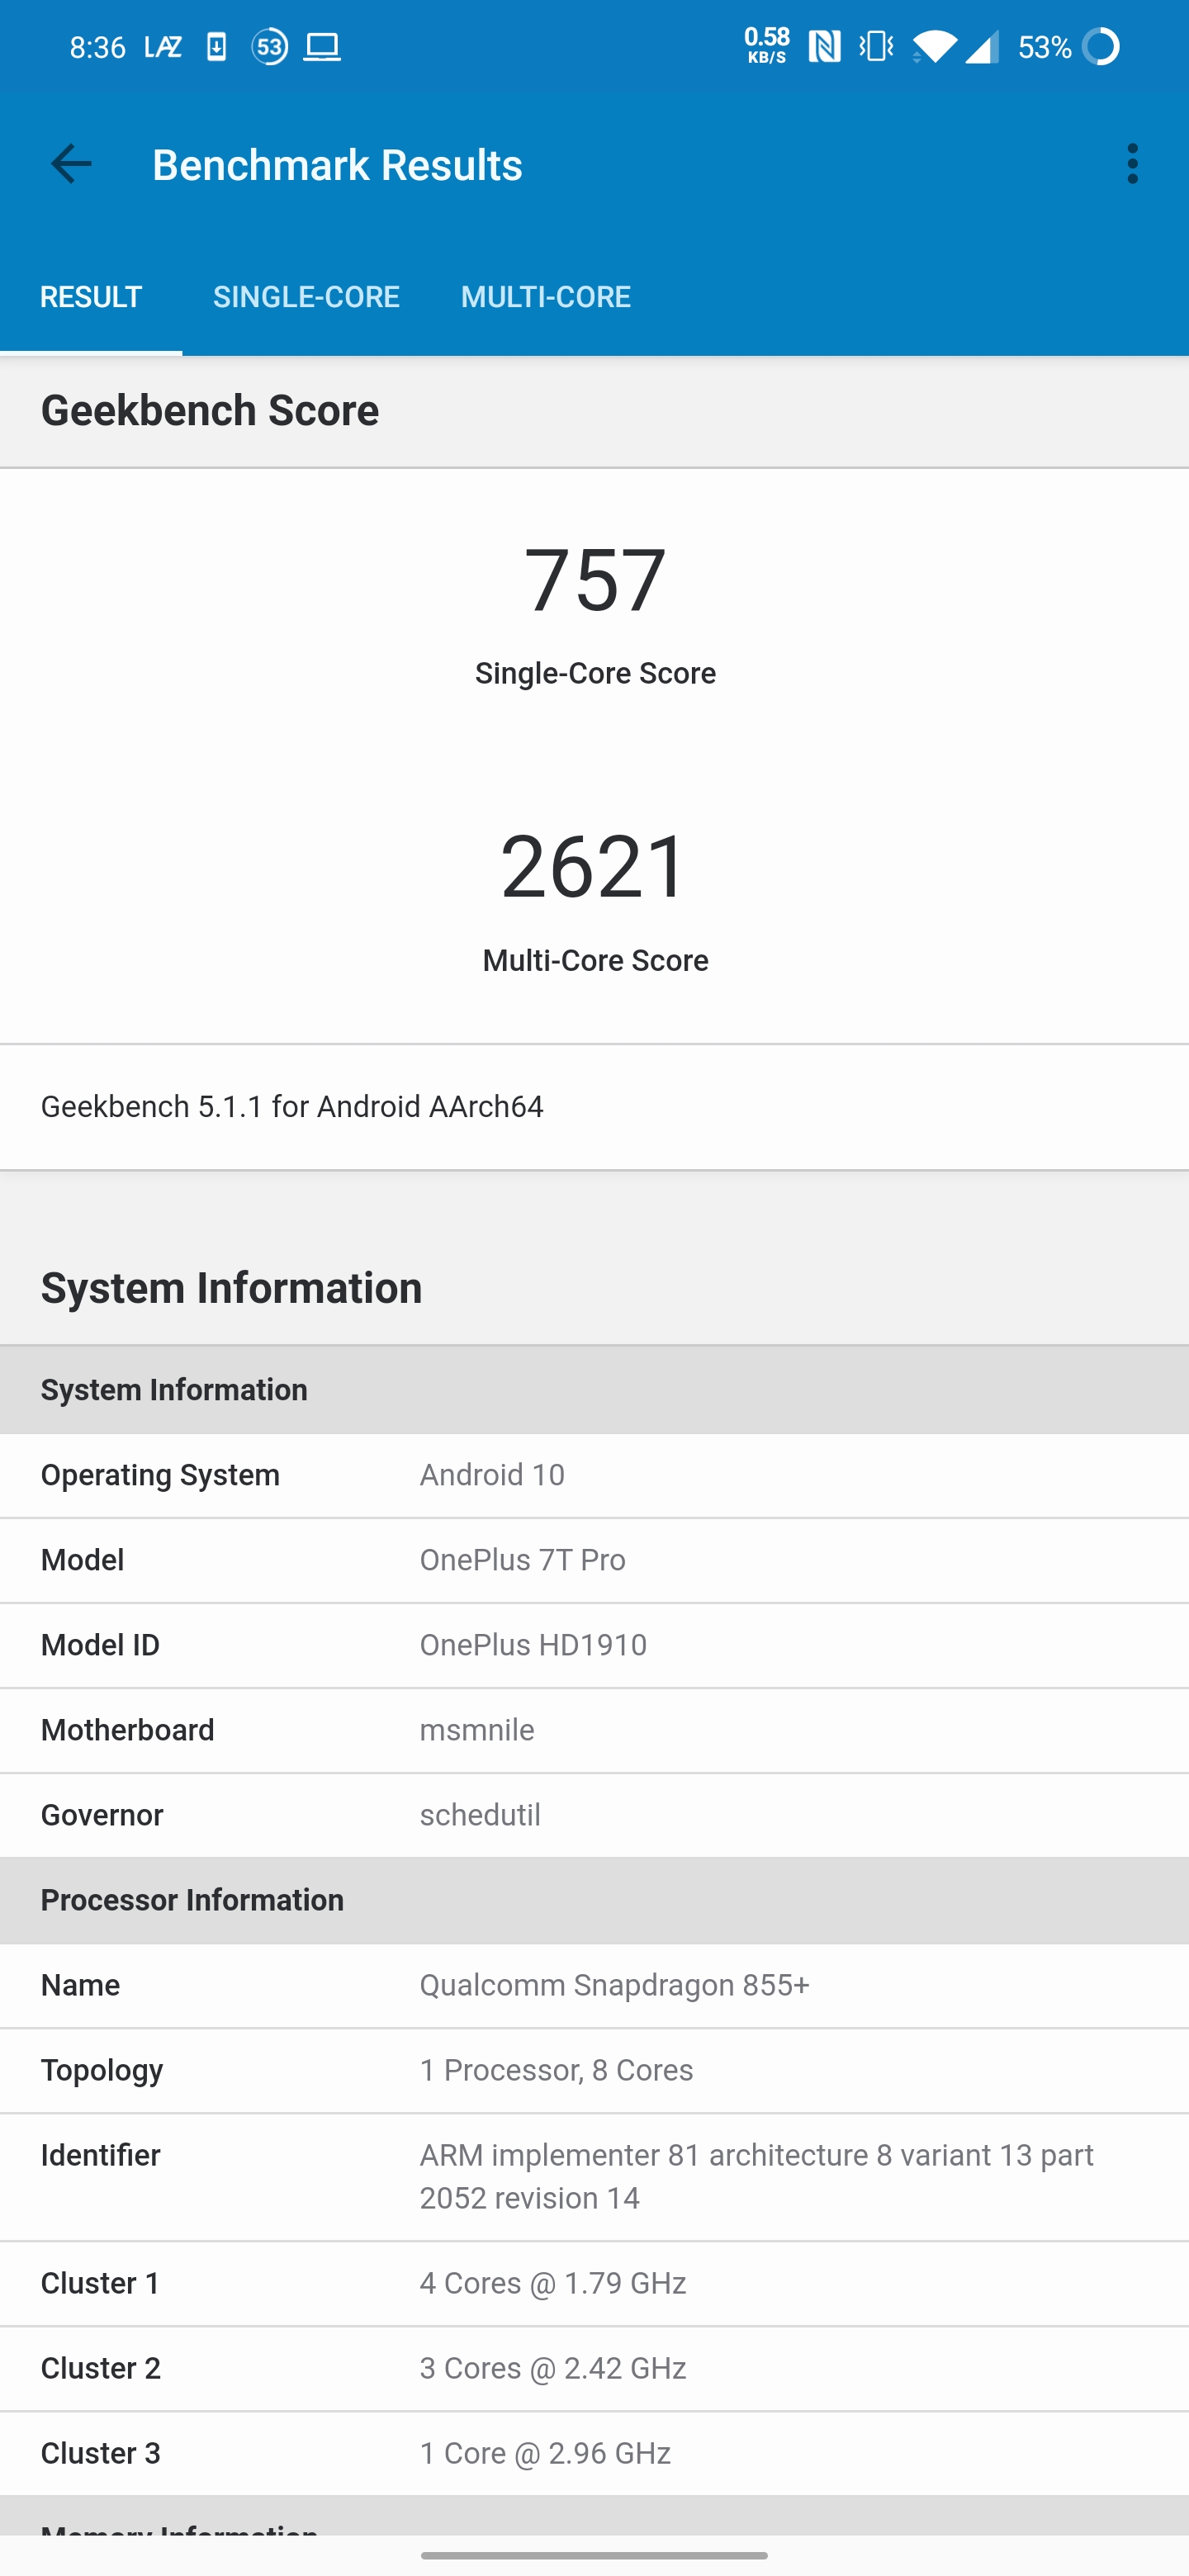
Task: Tap the Geekbench 5.1.1 version text
Action: pyautogui.click(x=292, y=1107)
